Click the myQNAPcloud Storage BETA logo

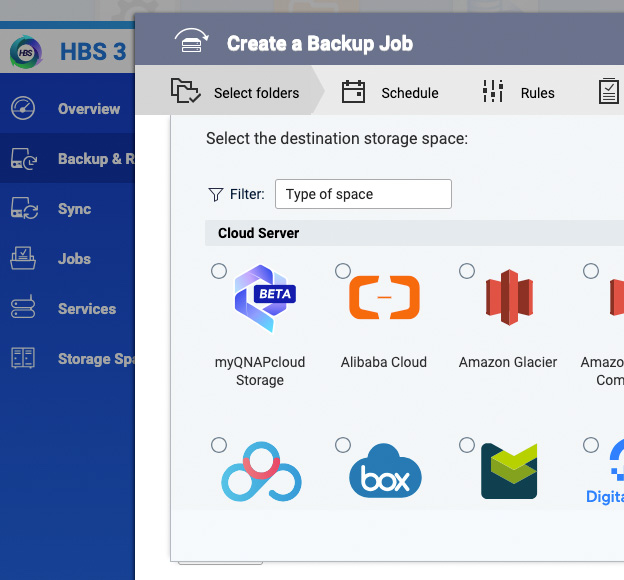[260, 298]
